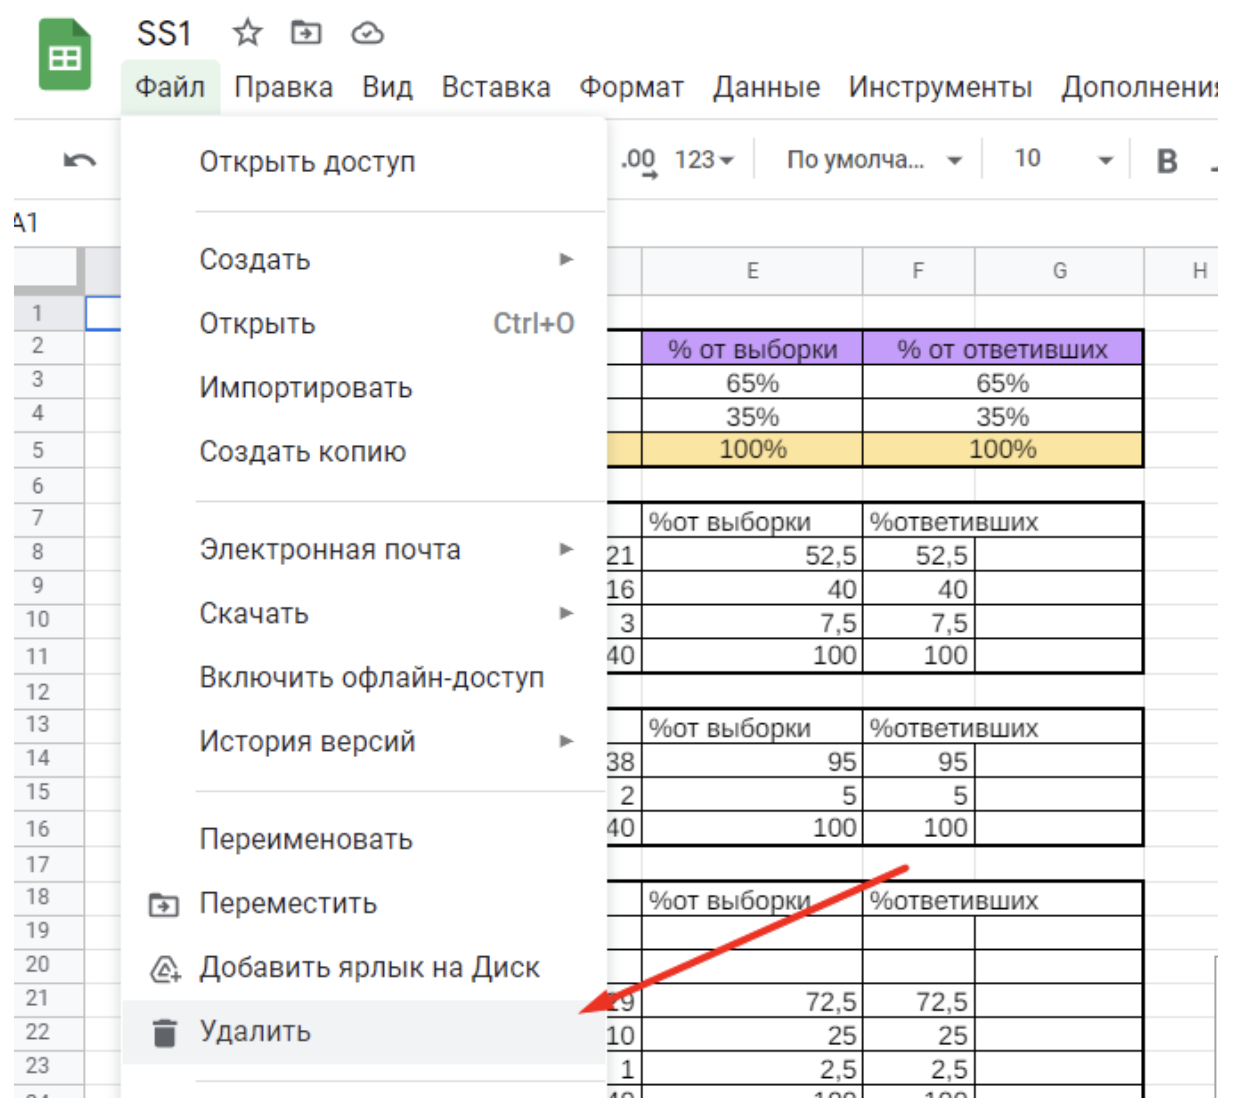1234x1112 pixels.
Task: Open the Вид menu
Action: [387, 87]
